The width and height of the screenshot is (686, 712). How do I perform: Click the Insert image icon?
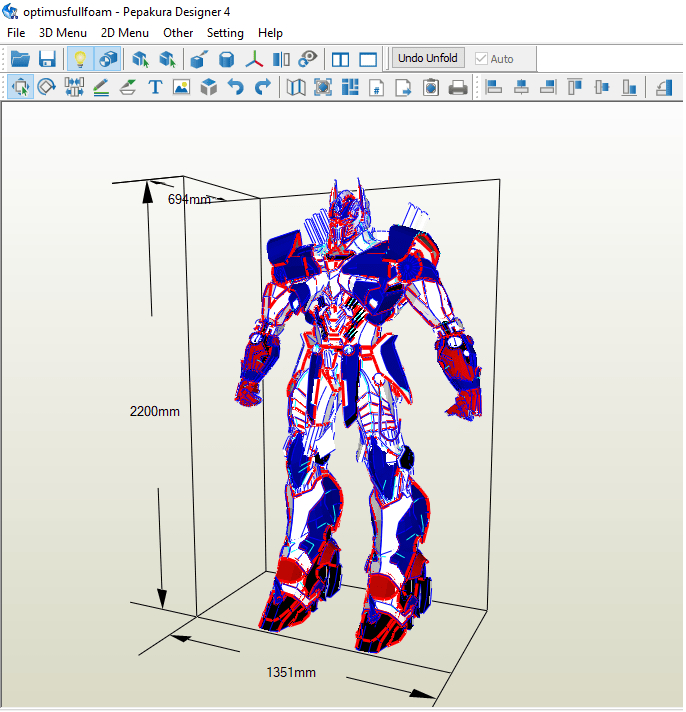tap(181, 88)
